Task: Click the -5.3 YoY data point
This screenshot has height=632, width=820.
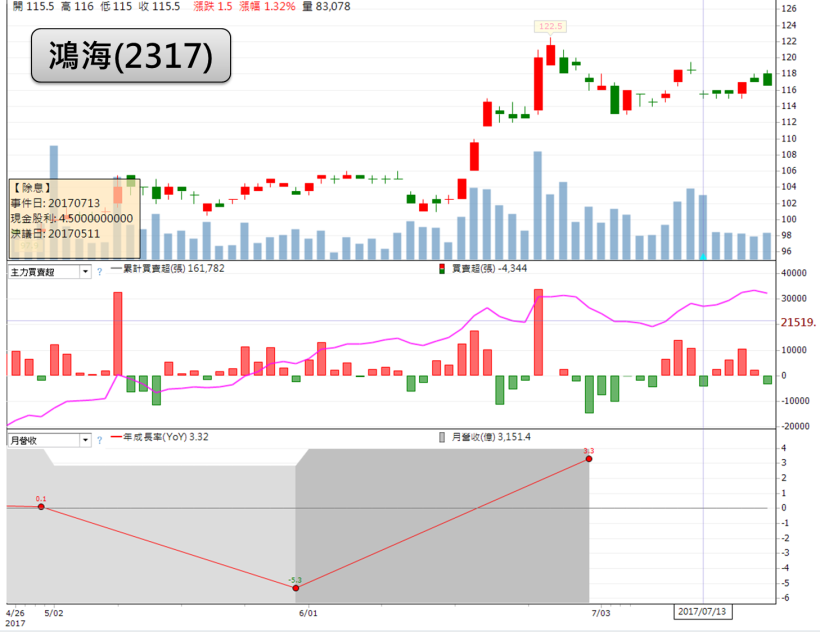Action: click(x=295, y=588)
